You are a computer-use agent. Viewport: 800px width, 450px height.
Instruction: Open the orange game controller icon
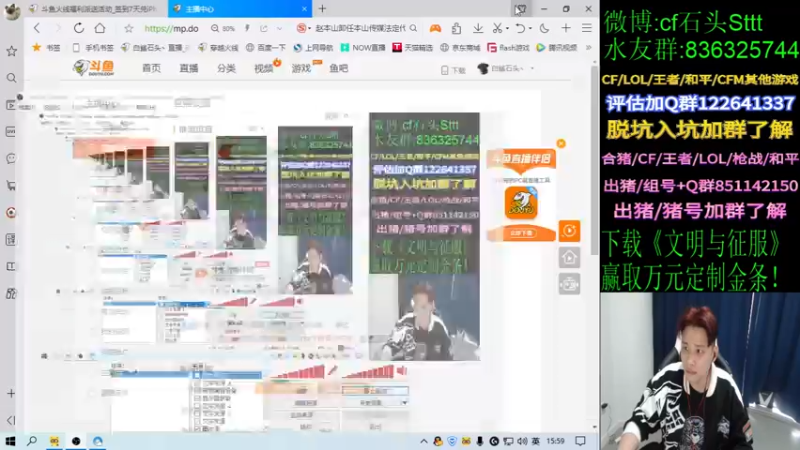point(435,29)
